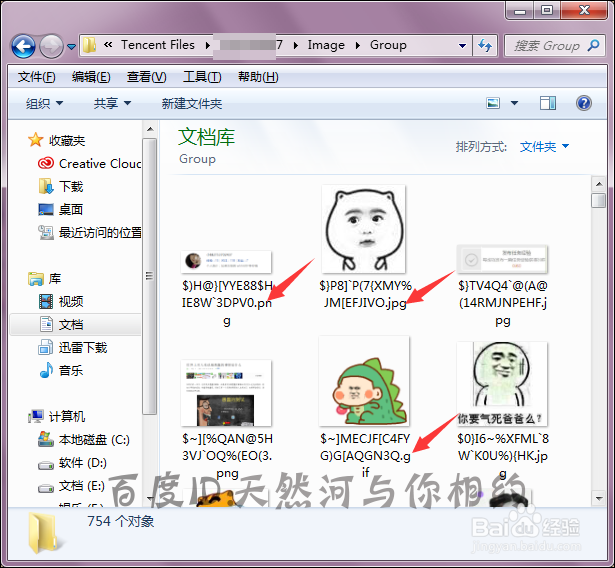This screenshot has width=615, height=568.
Task: Expand arrow after Tencent Files breadcrumb
Action: pos(207,46)
